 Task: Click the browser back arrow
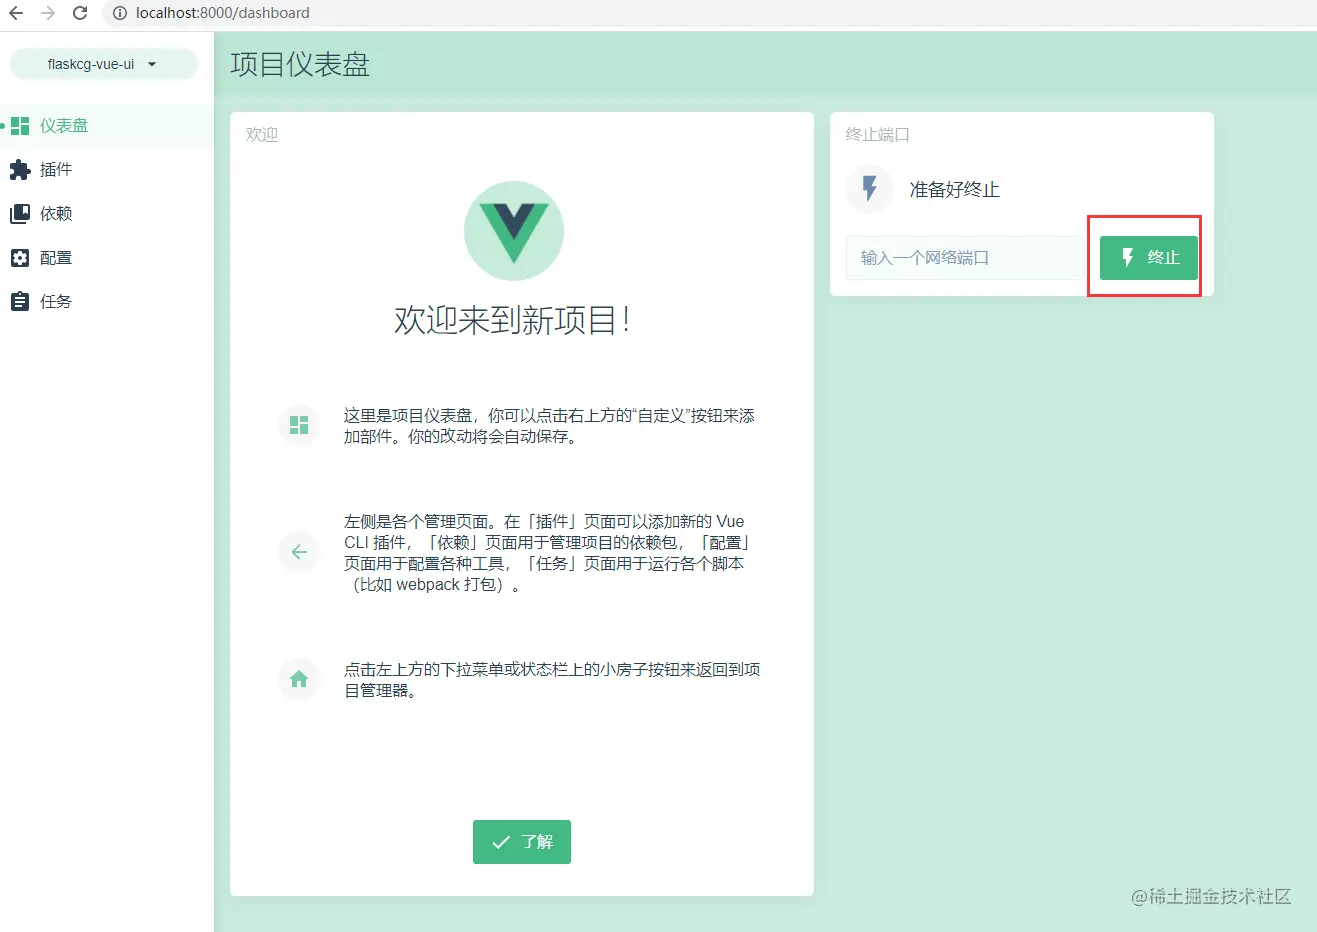point(16,13)
